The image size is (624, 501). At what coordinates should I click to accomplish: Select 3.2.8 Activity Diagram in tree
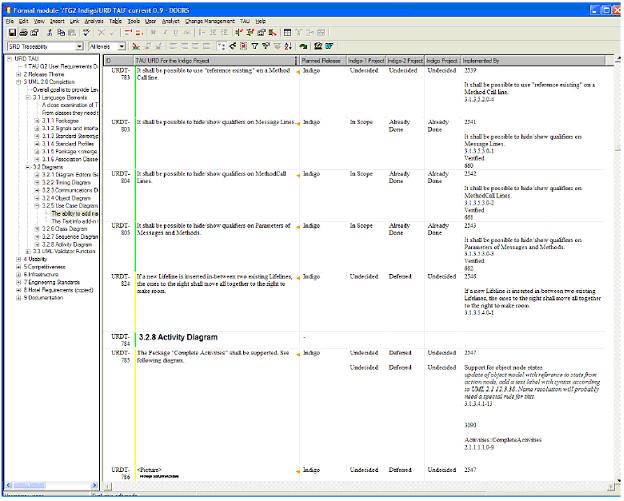pos(67,244)
